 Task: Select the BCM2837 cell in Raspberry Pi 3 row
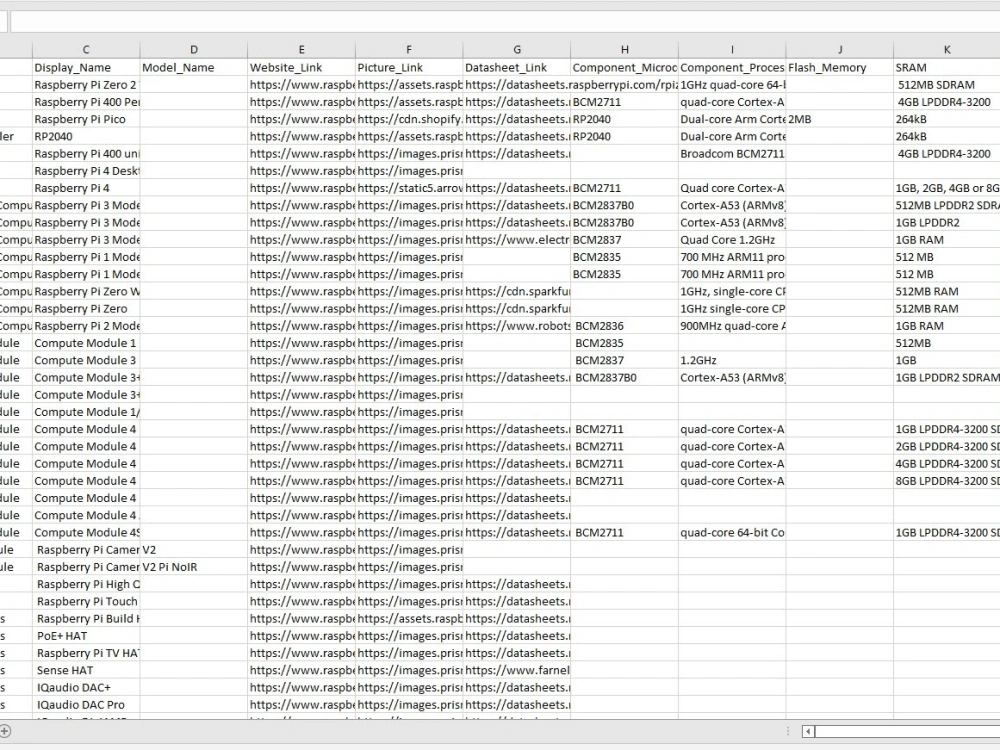point(624,240)
